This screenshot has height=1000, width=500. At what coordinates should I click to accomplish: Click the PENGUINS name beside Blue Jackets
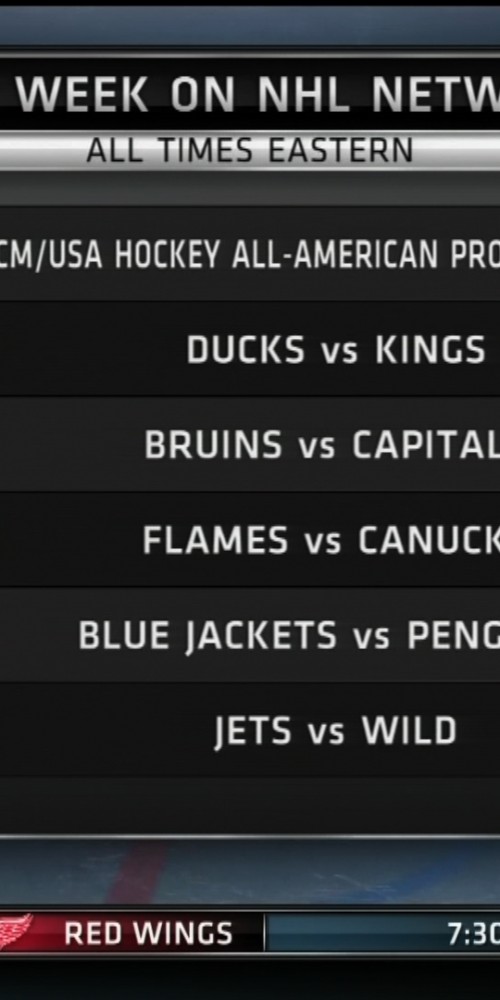pos(453,636)
